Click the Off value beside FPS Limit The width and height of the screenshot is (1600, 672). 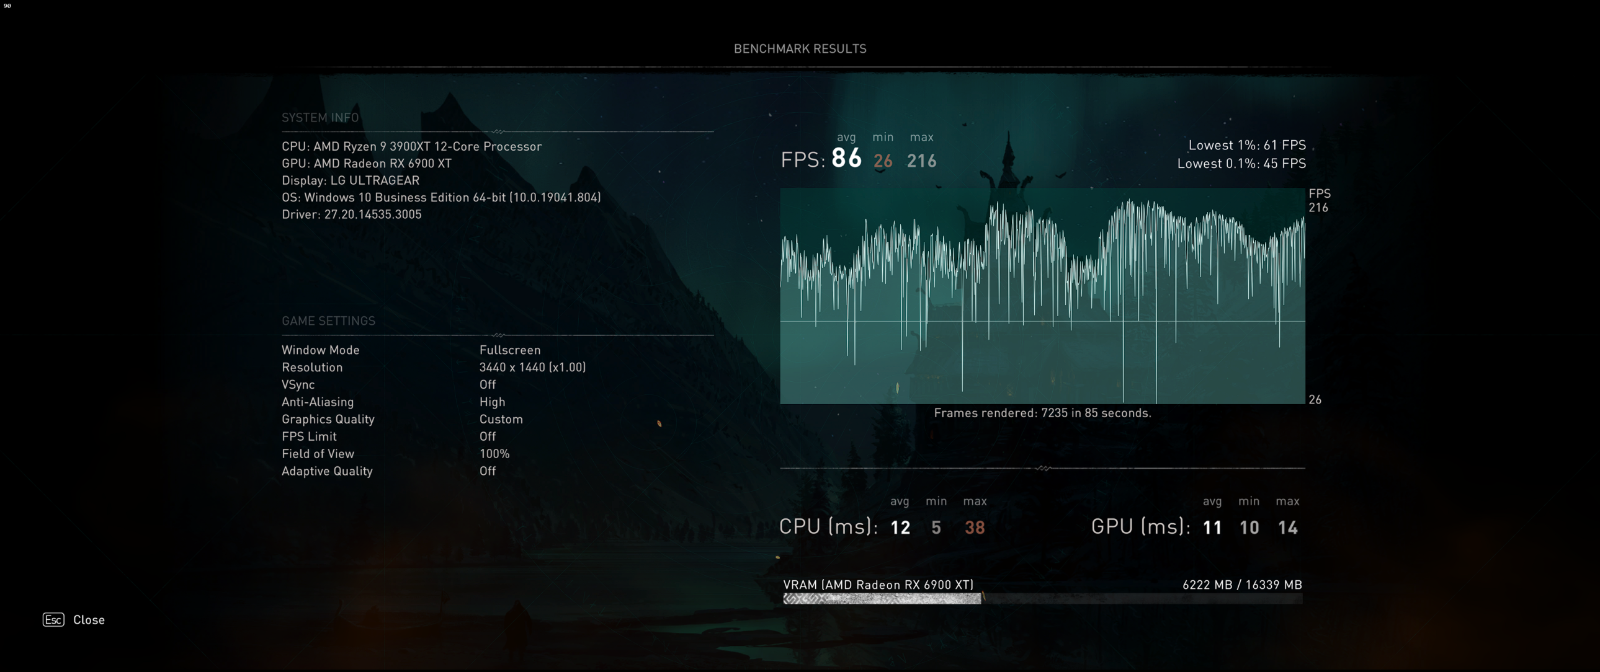click(488, 437)
